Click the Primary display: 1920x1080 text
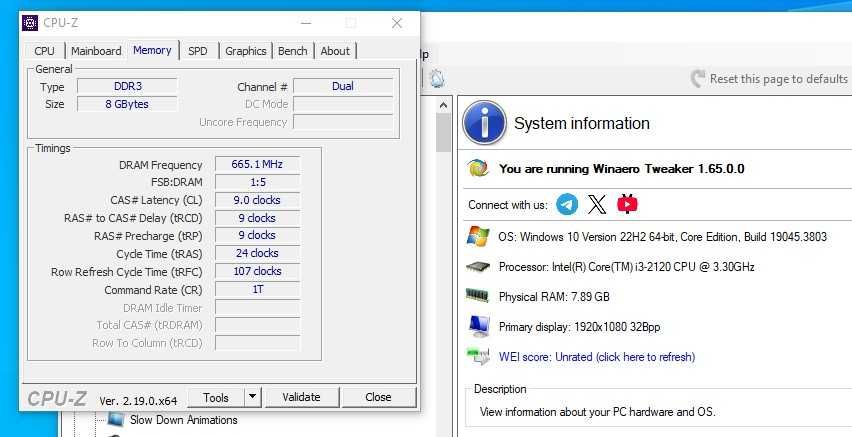This screenshot has width=852, height=437. [x=579, y=327]
